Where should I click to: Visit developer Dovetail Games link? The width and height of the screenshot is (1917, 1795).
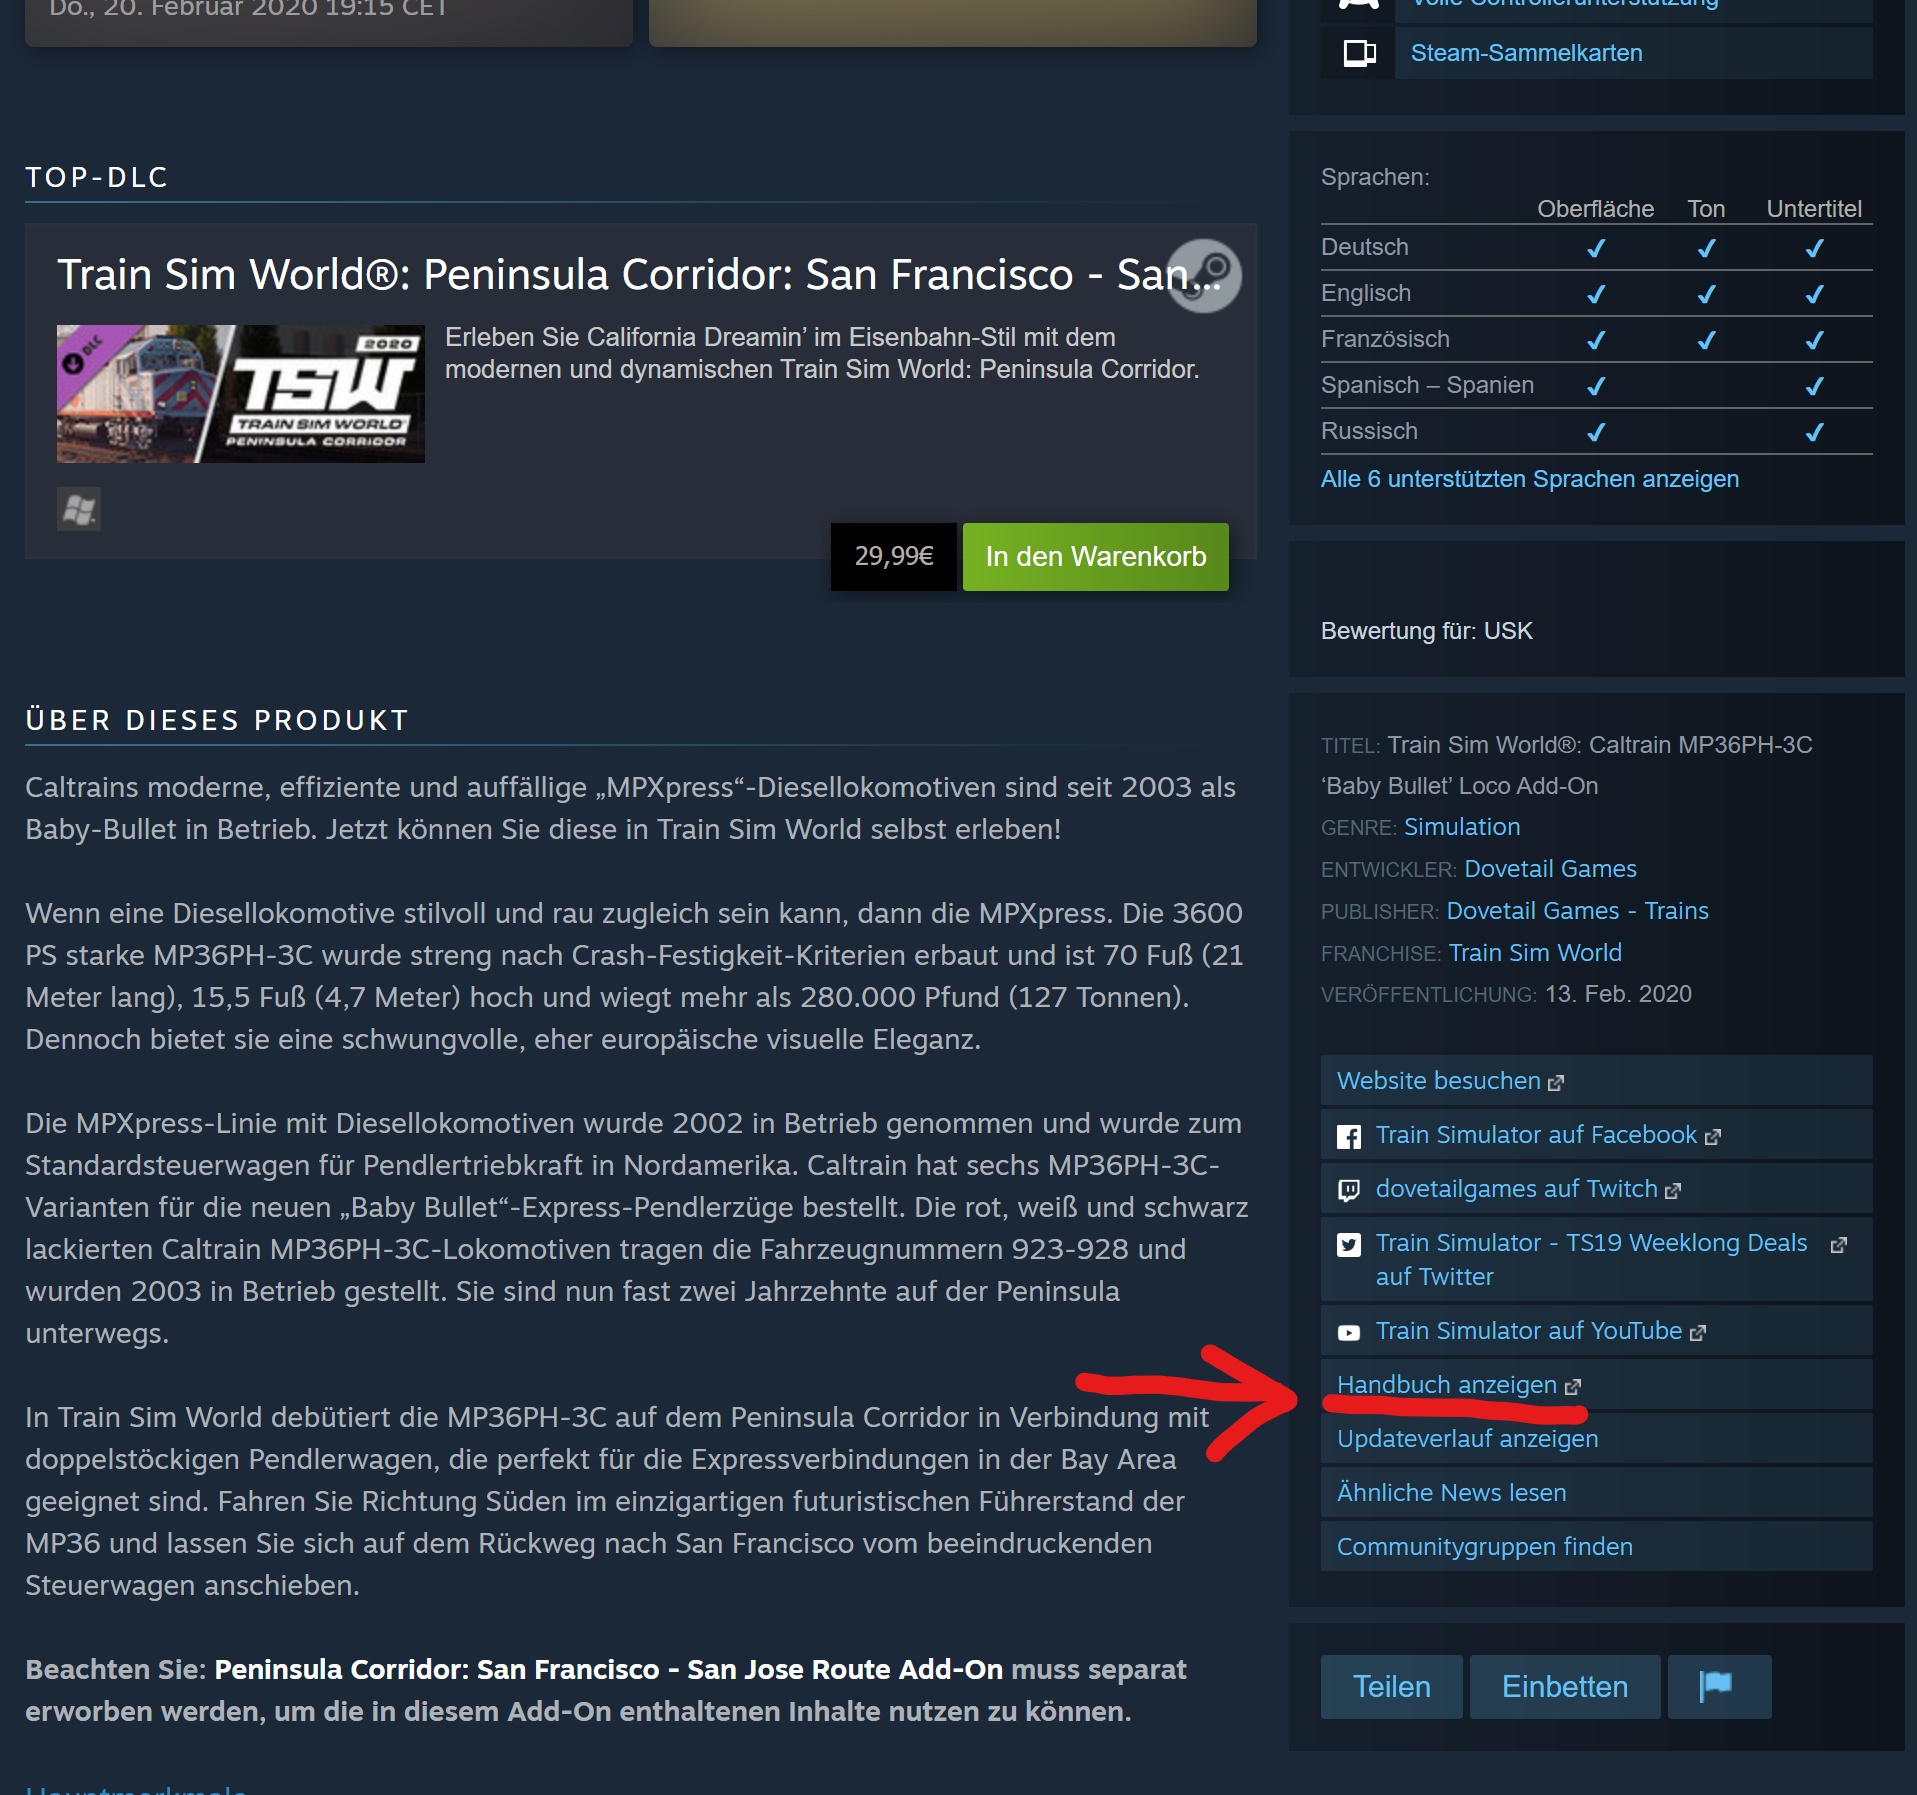tap(1550, 868)
